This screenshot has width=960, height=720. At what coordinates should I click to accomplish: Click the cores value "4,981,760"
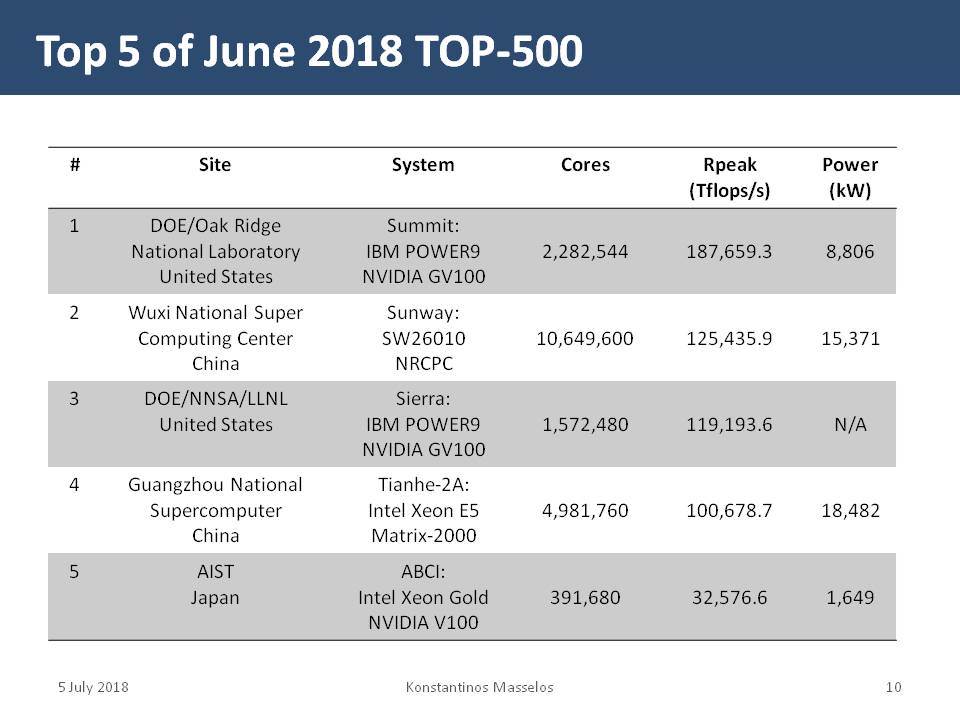coord(585,511)
